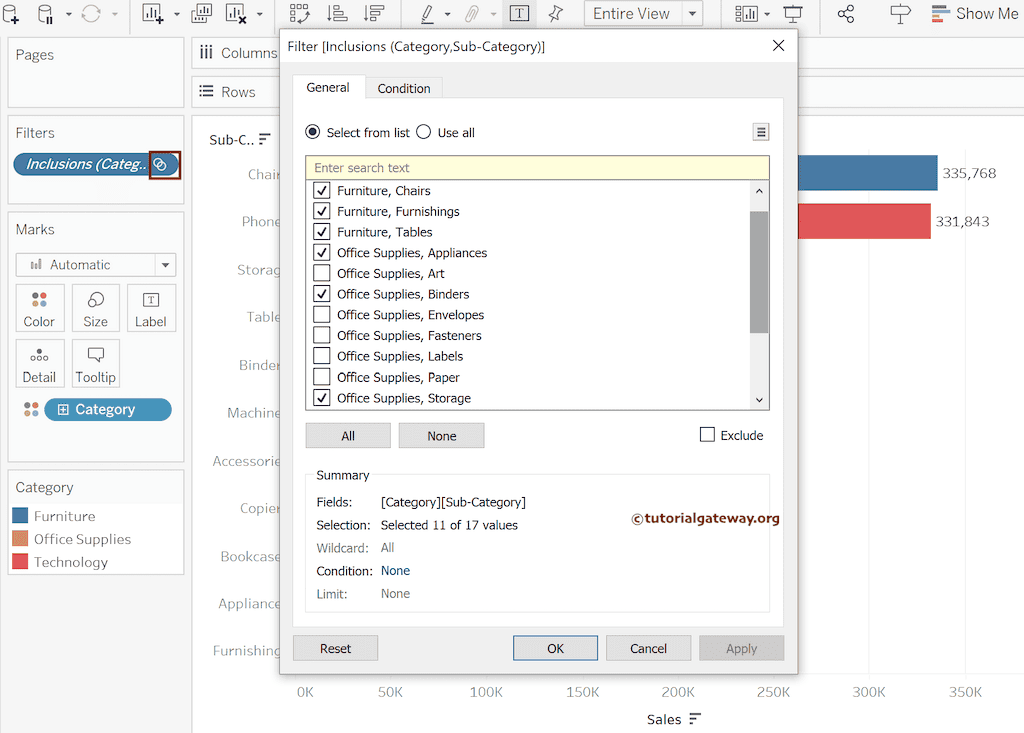Click the Group Members paperclip icon

tap(472, 14)
